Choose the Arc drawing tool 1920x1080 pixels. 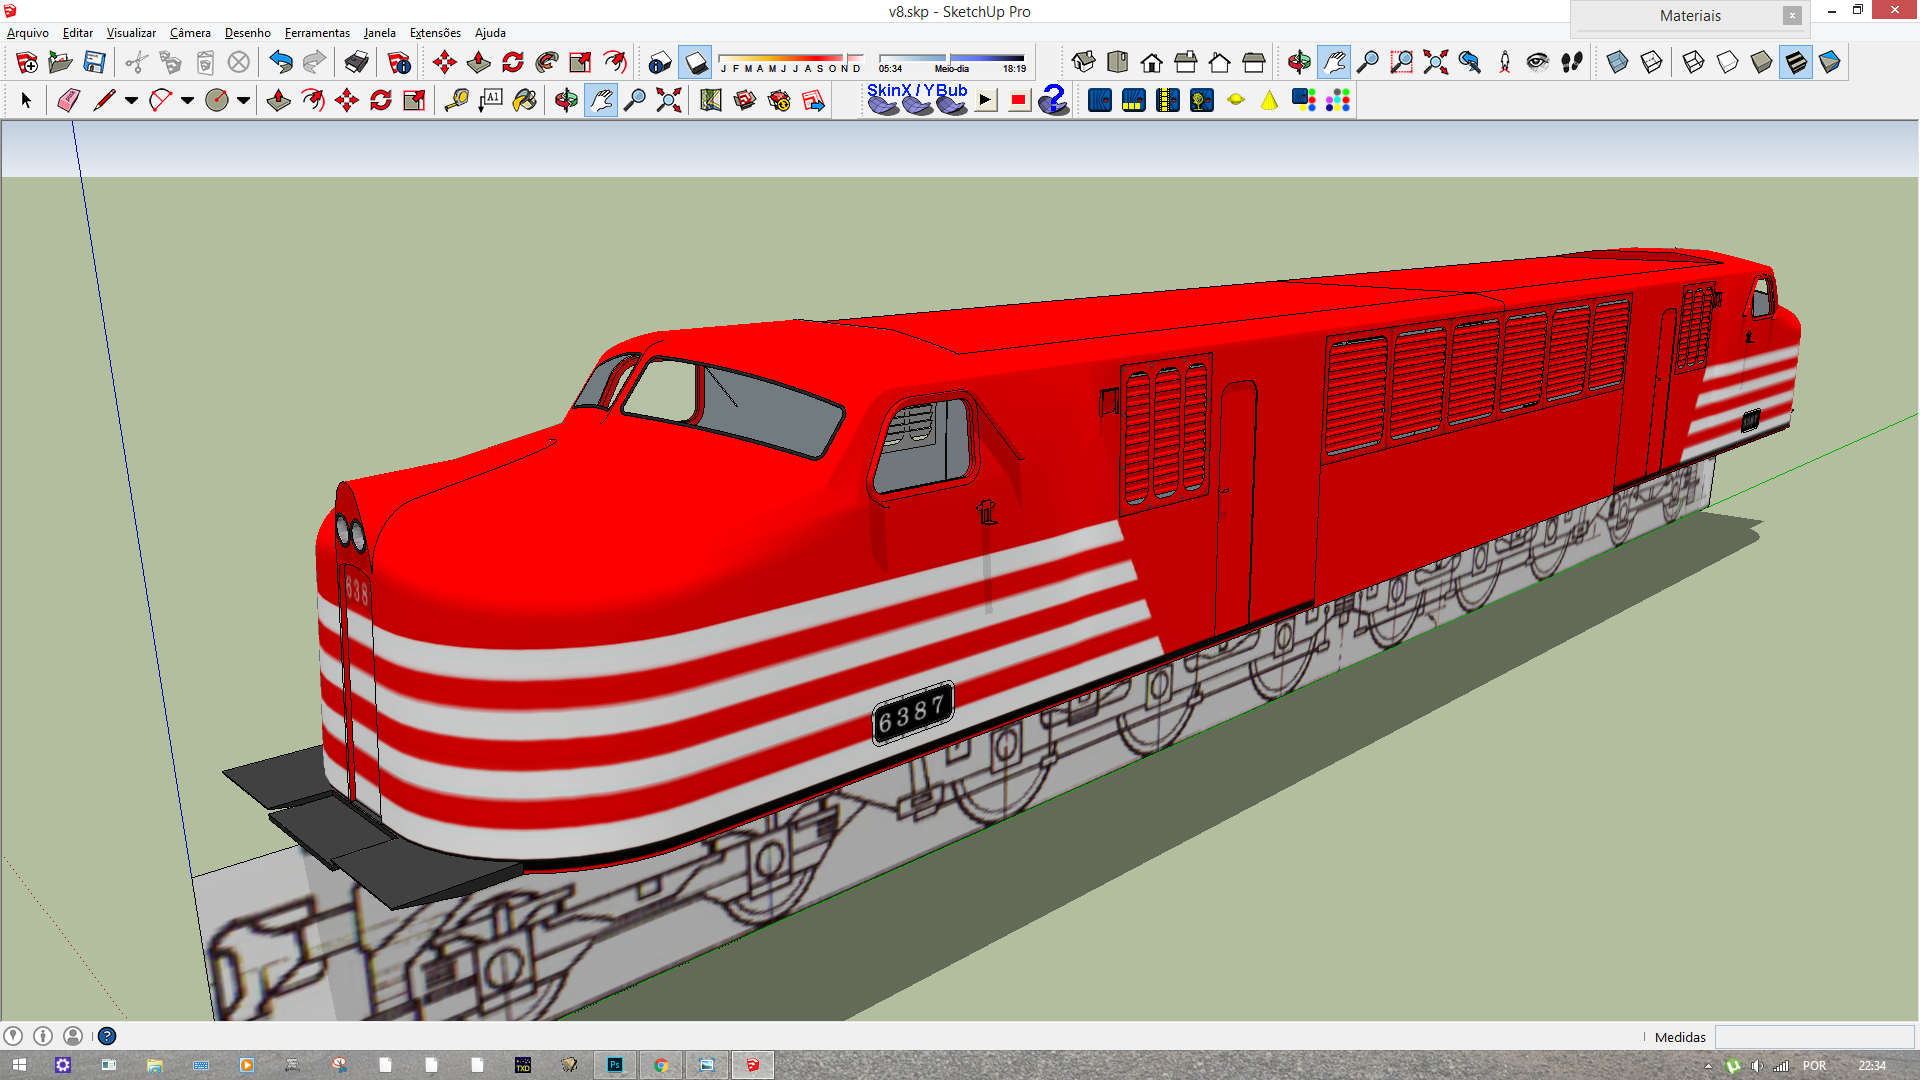160,100
